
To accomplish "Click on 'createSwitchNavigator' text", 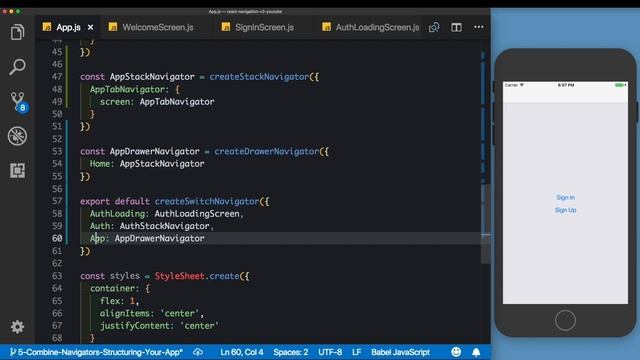I will tap(207, 201).
